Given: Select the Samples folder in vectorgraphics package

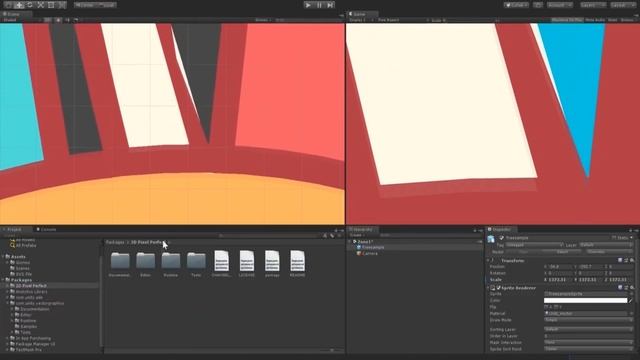Looking at the screenshot, I should point(29,326).
